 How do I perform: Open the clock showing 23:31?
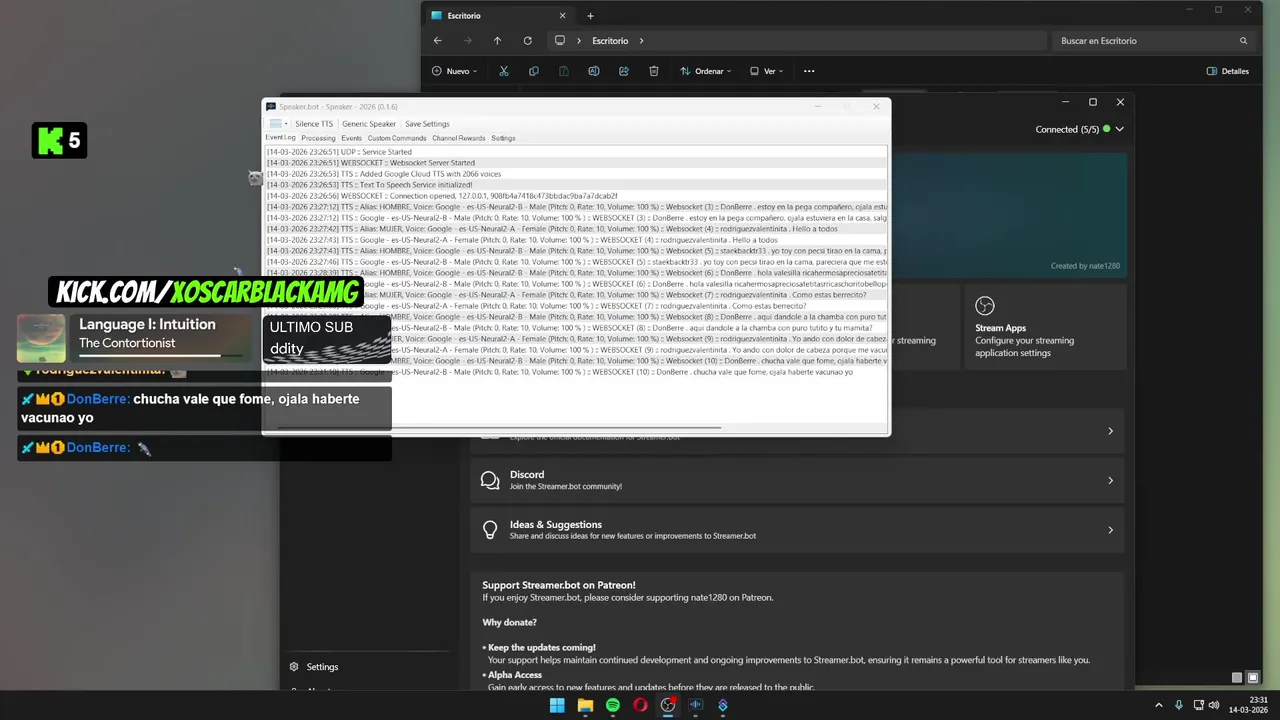1248,705
